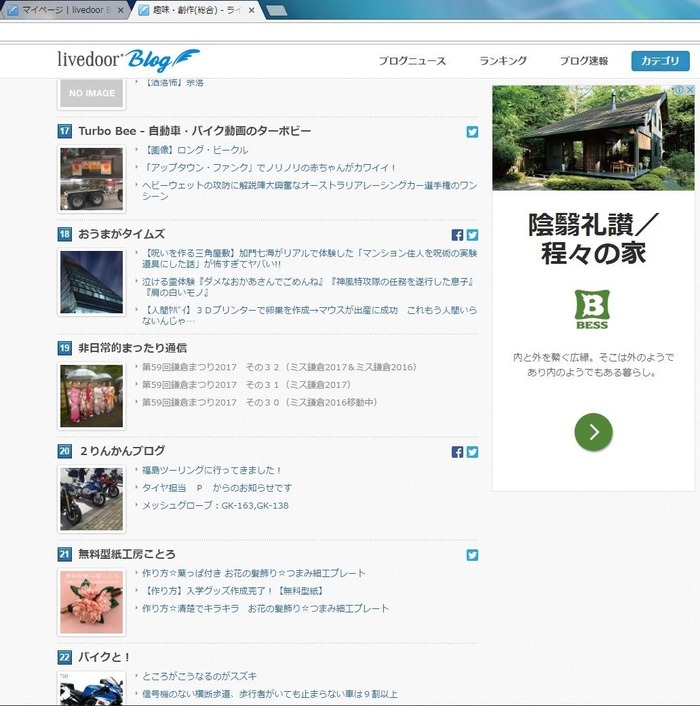This screenshot has width=700, height=706.
Task: Open Twitter link for Turbo Bee blog
Action: tap(472, 132)
